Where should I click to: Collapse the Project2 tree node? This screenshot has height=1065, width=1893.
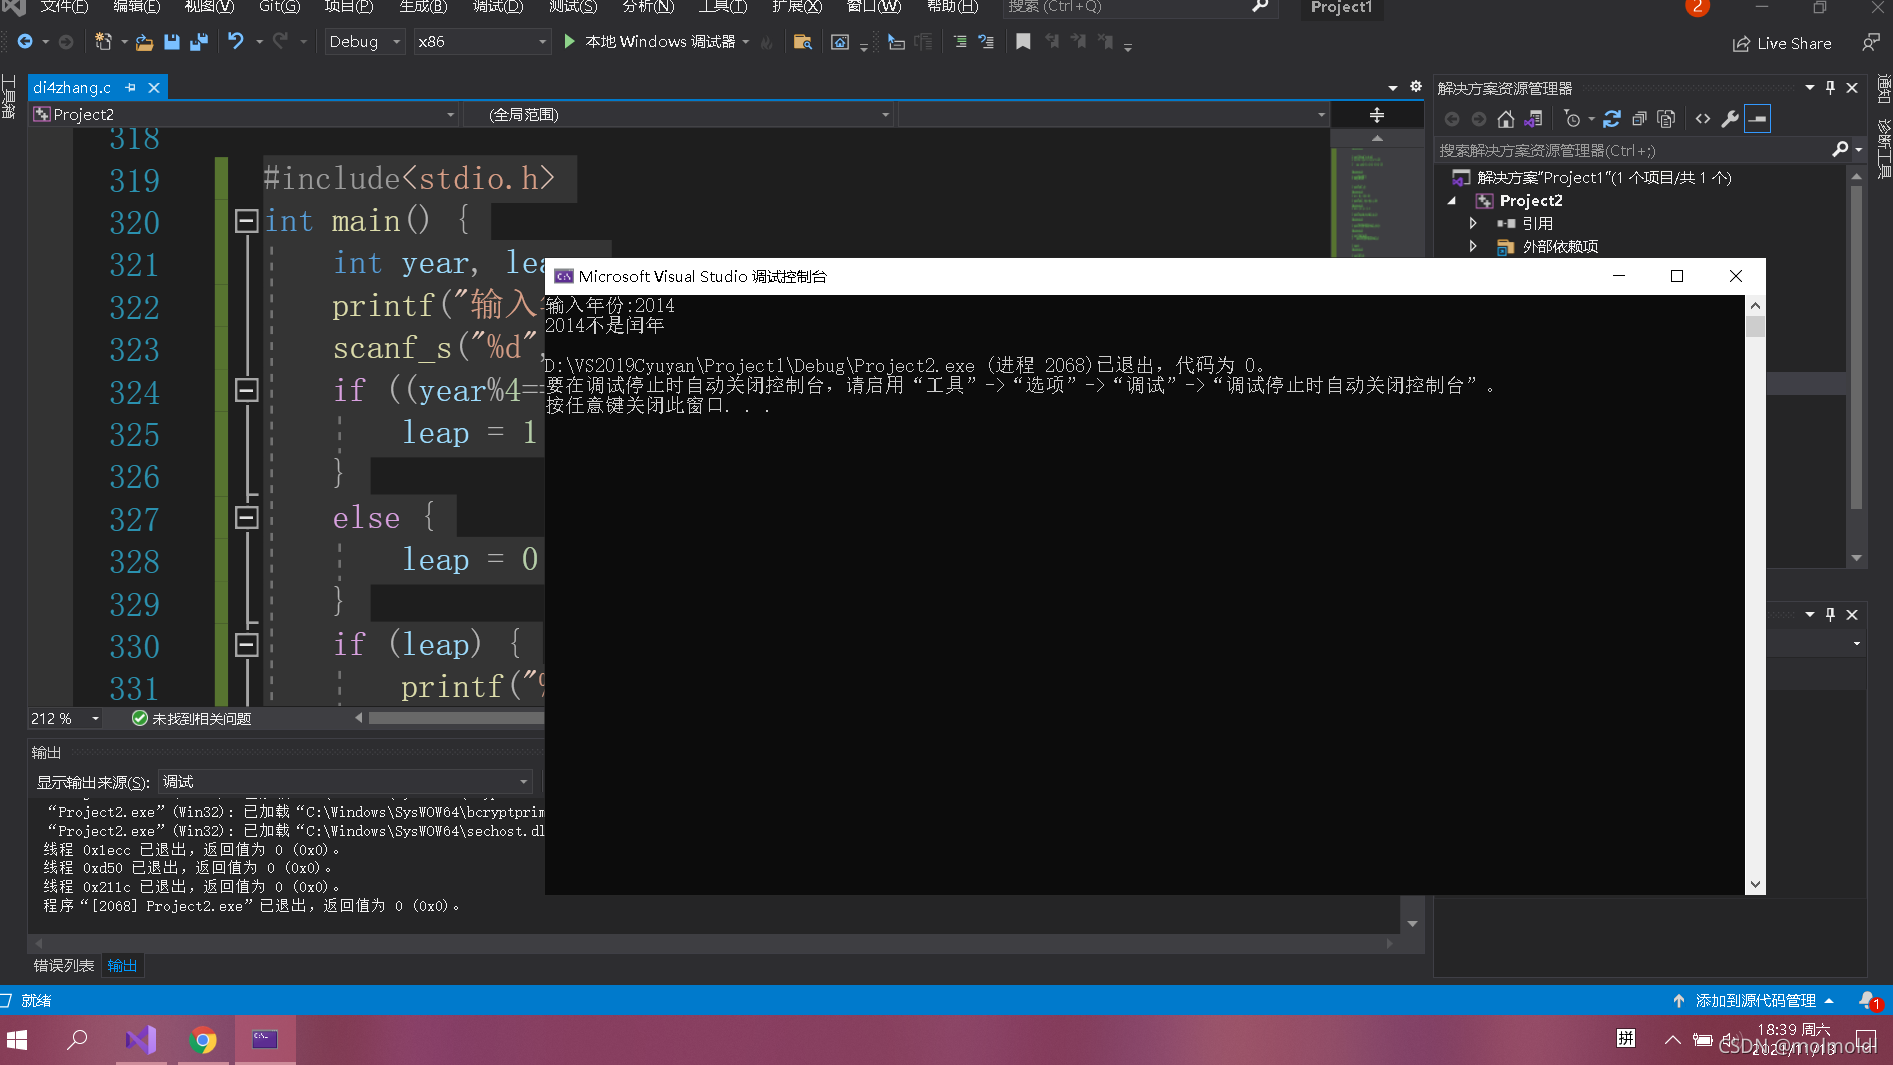(1452, 201)
